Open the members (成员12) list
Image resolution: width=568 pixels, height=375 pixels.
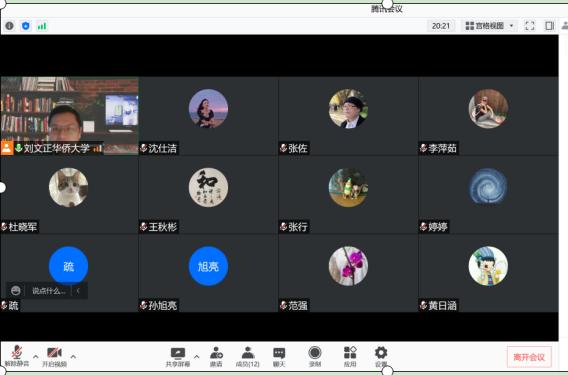pyautogui.click(x=248, y=357)
